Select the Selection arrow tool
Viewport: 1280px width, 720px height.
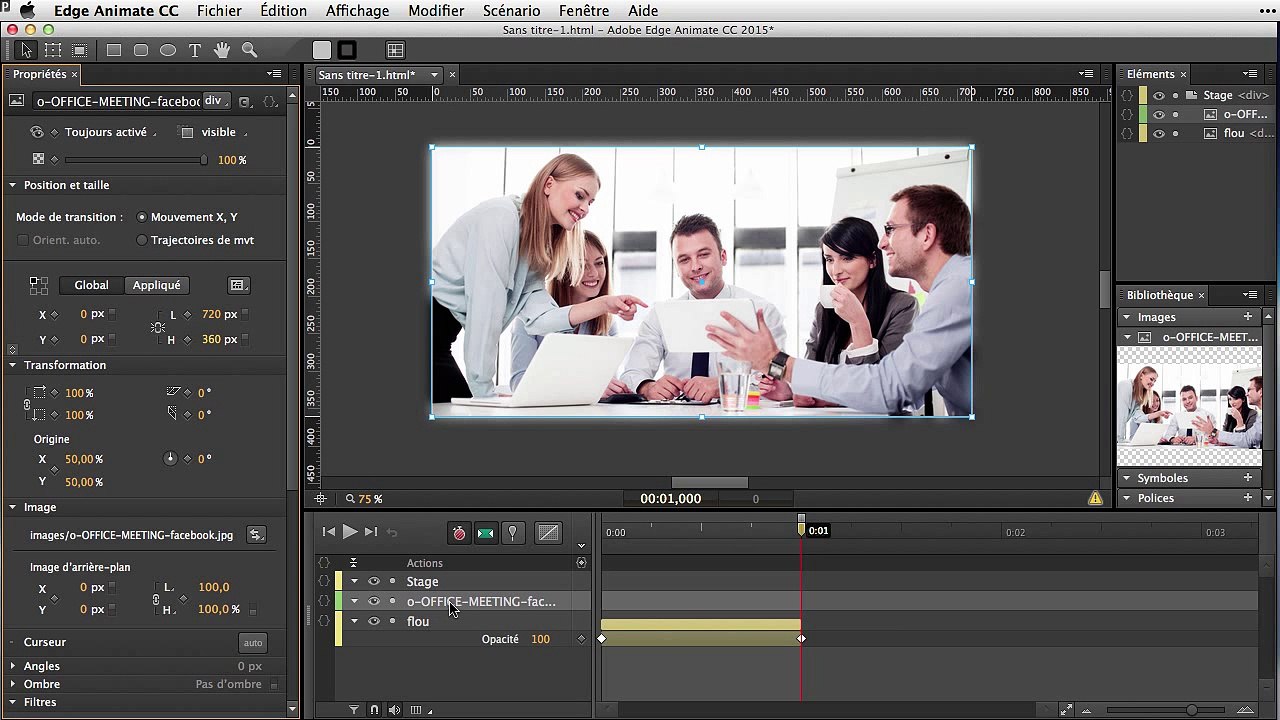tap(26, 50)
